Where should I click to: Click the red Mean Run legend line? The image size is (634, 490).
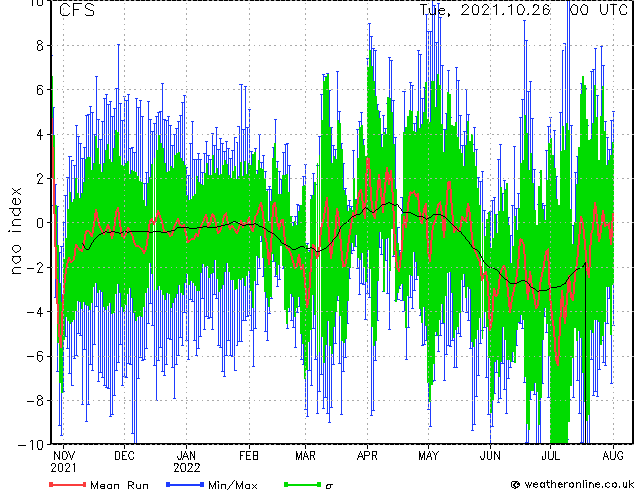tap(68, 484)
